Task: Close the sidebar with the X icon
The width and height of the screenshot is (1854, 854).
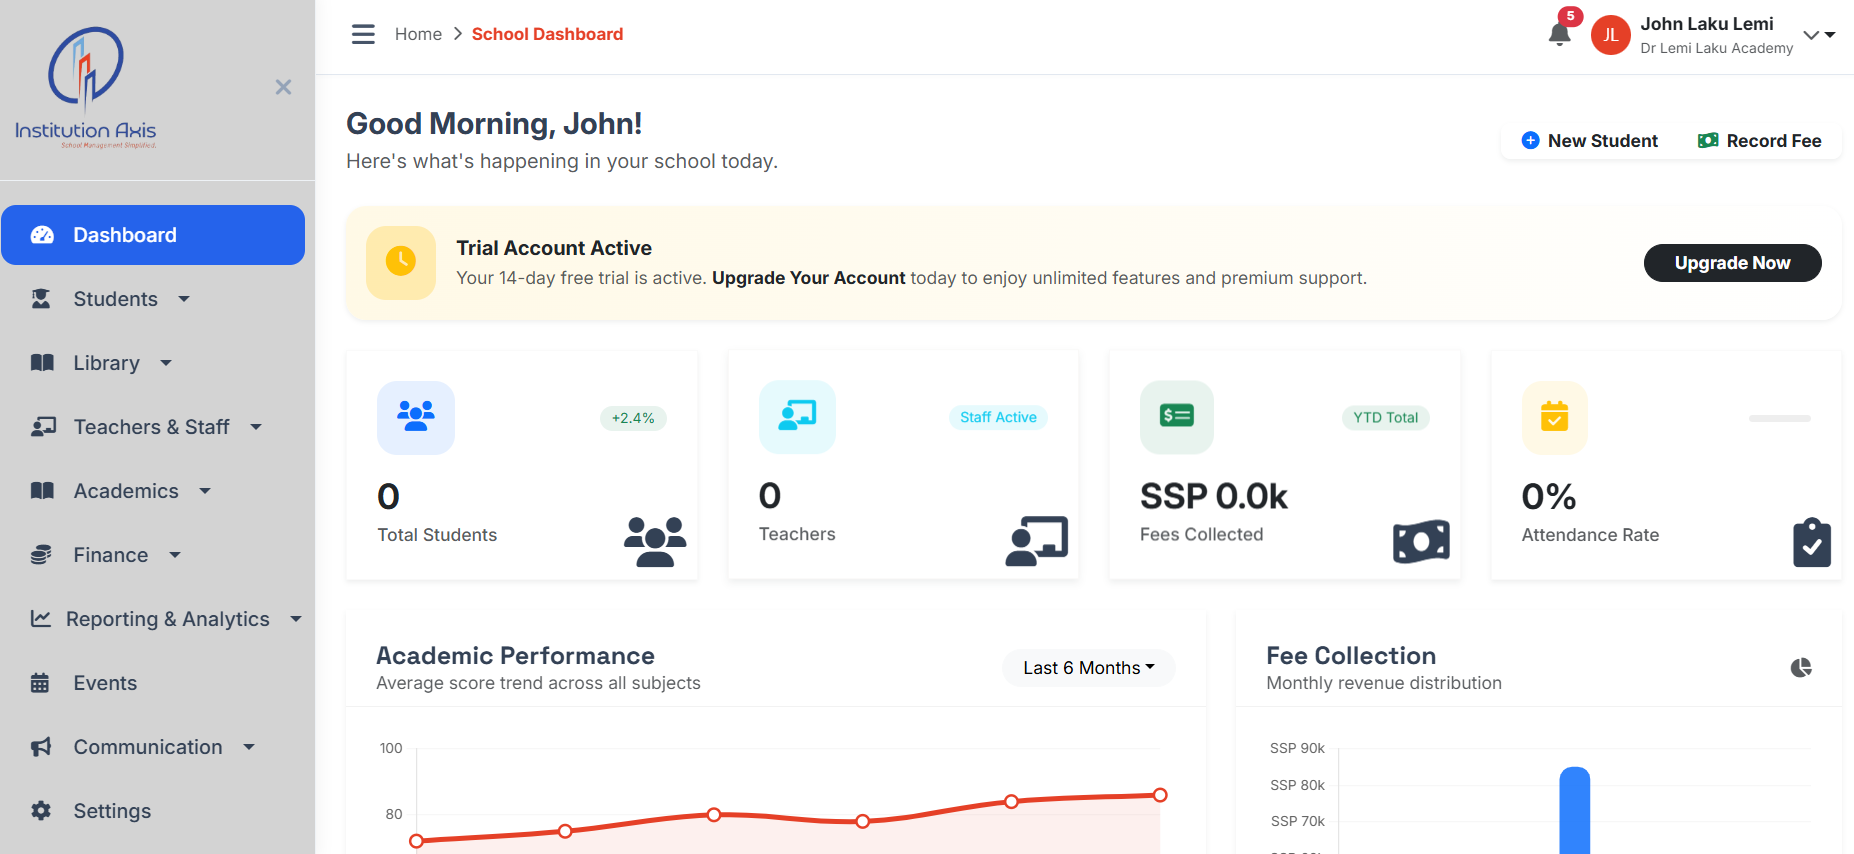Action: (x=283, y=87)
